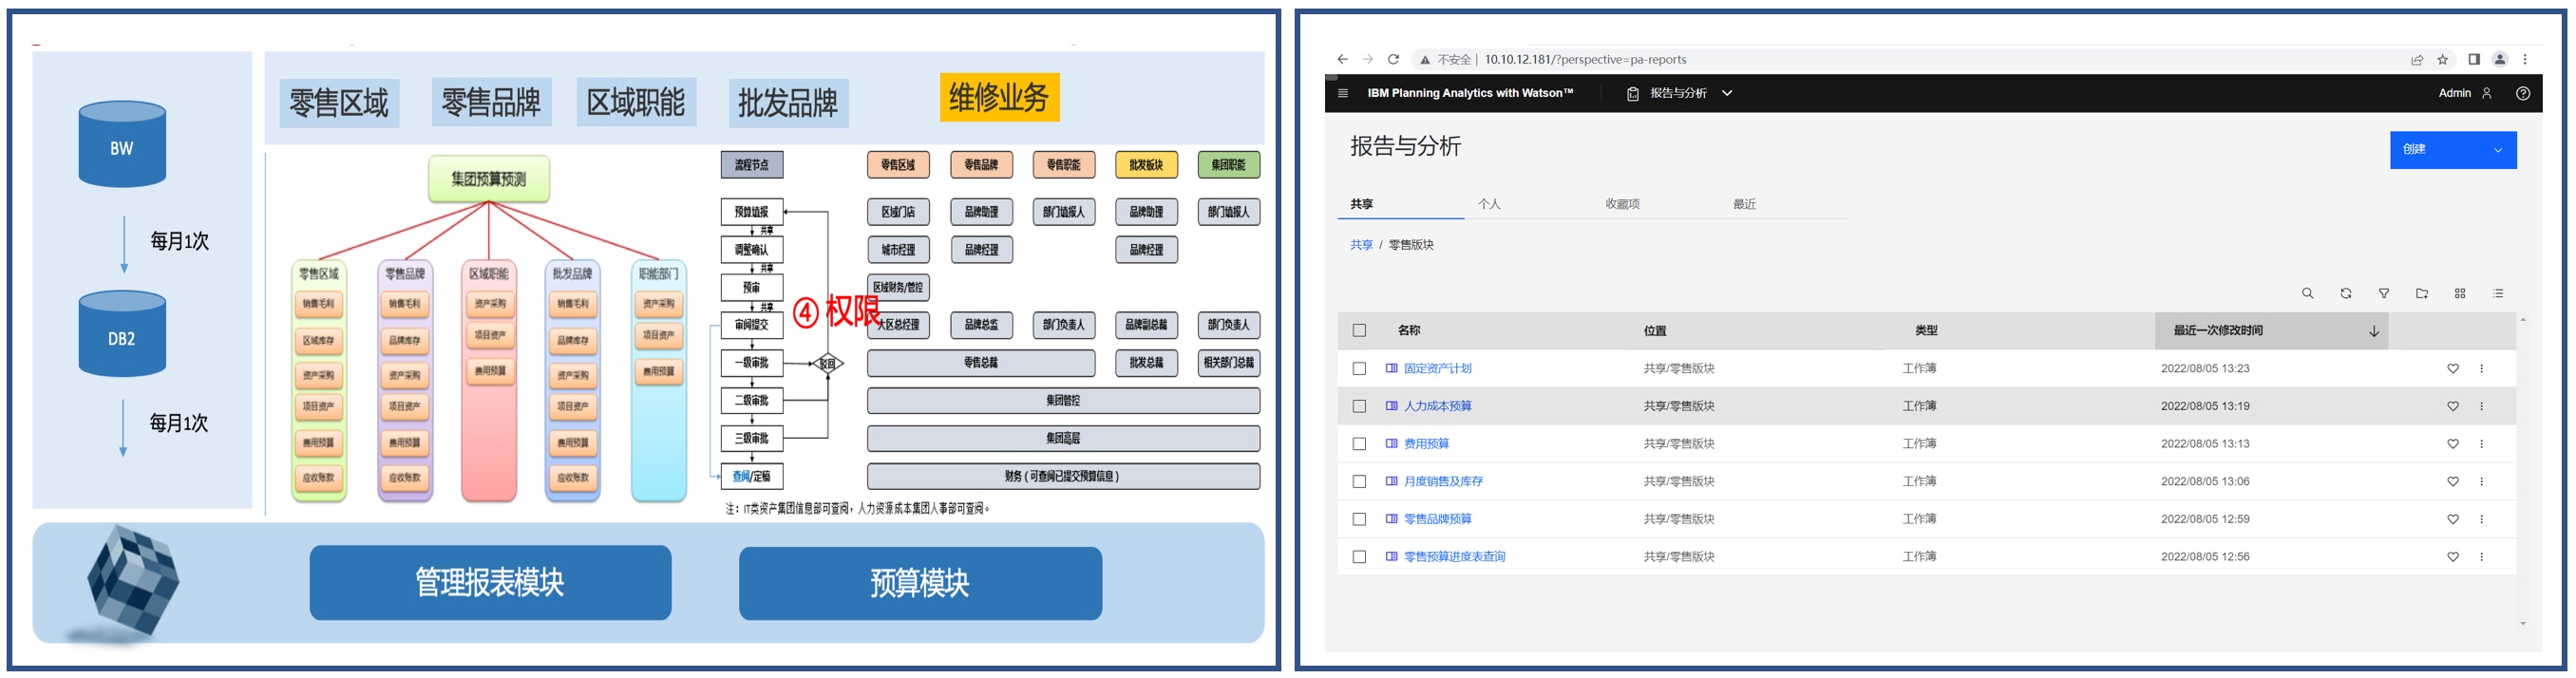Viewport: 2576px width, 678px height.
Task: Check the box for 零售品牌预算
Action: (x=1359, y=519)
